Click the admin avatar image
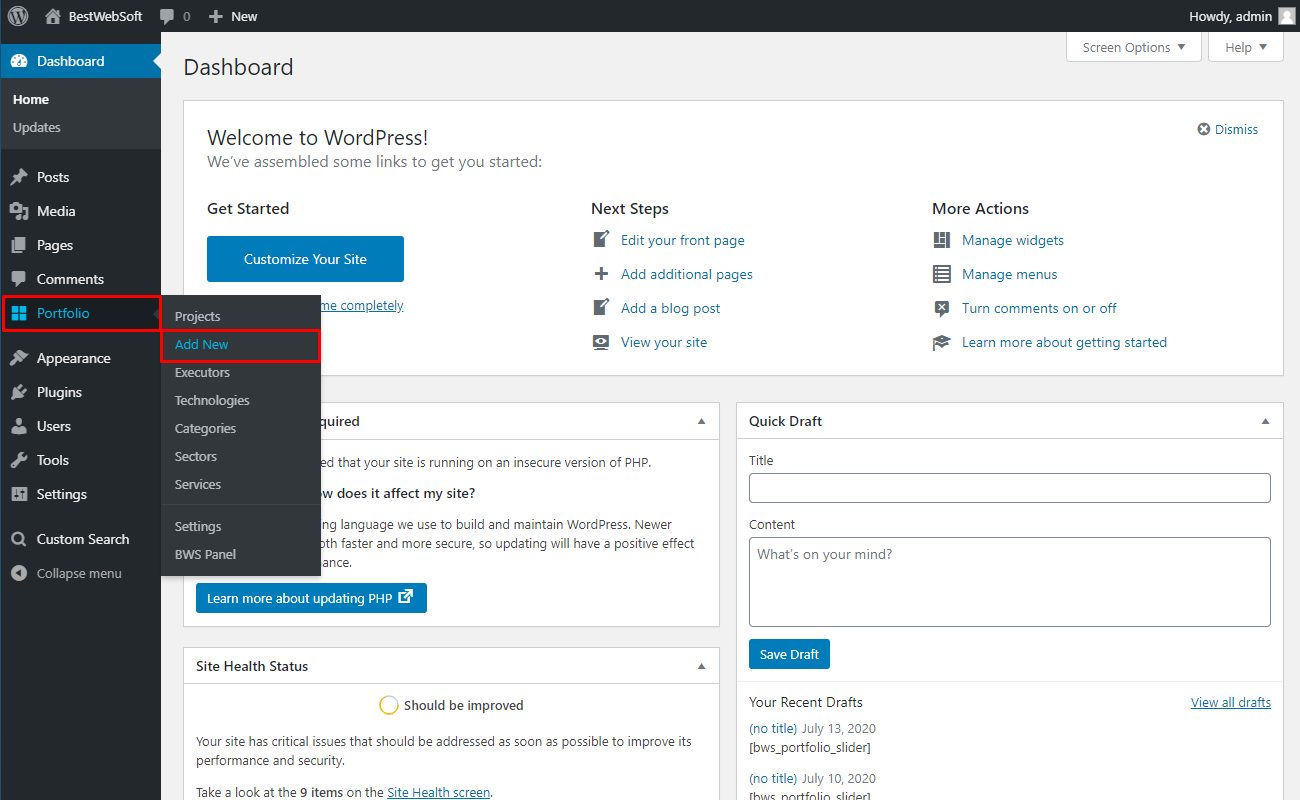Image resolution: width=1300 pixels, height=800 pixels. point(1286,16)
